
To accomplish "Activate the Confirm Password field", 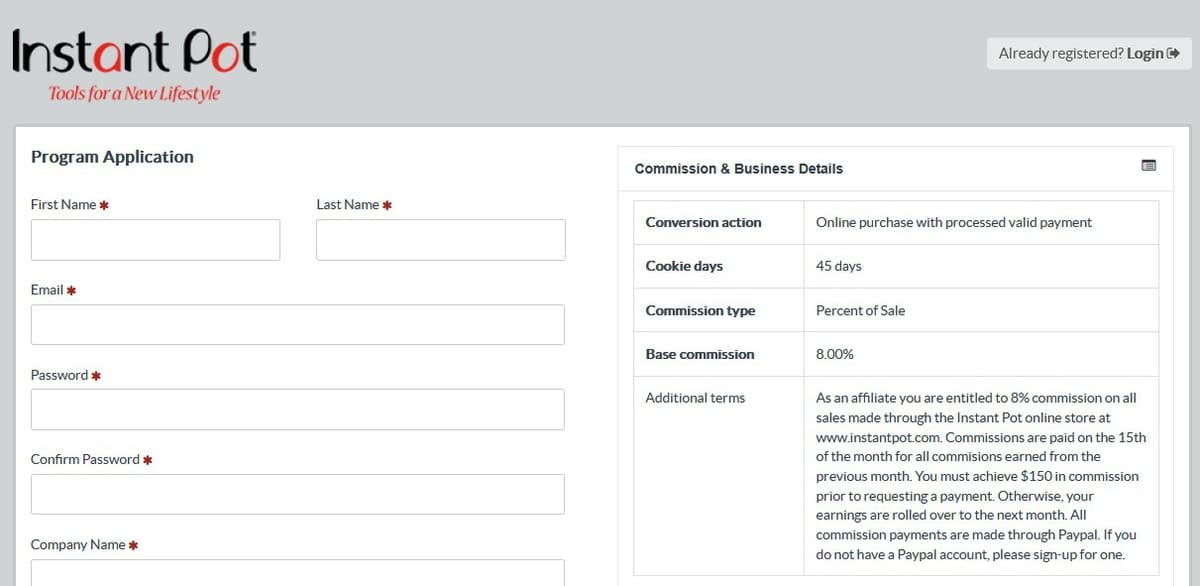I will [x=298, y=494].
